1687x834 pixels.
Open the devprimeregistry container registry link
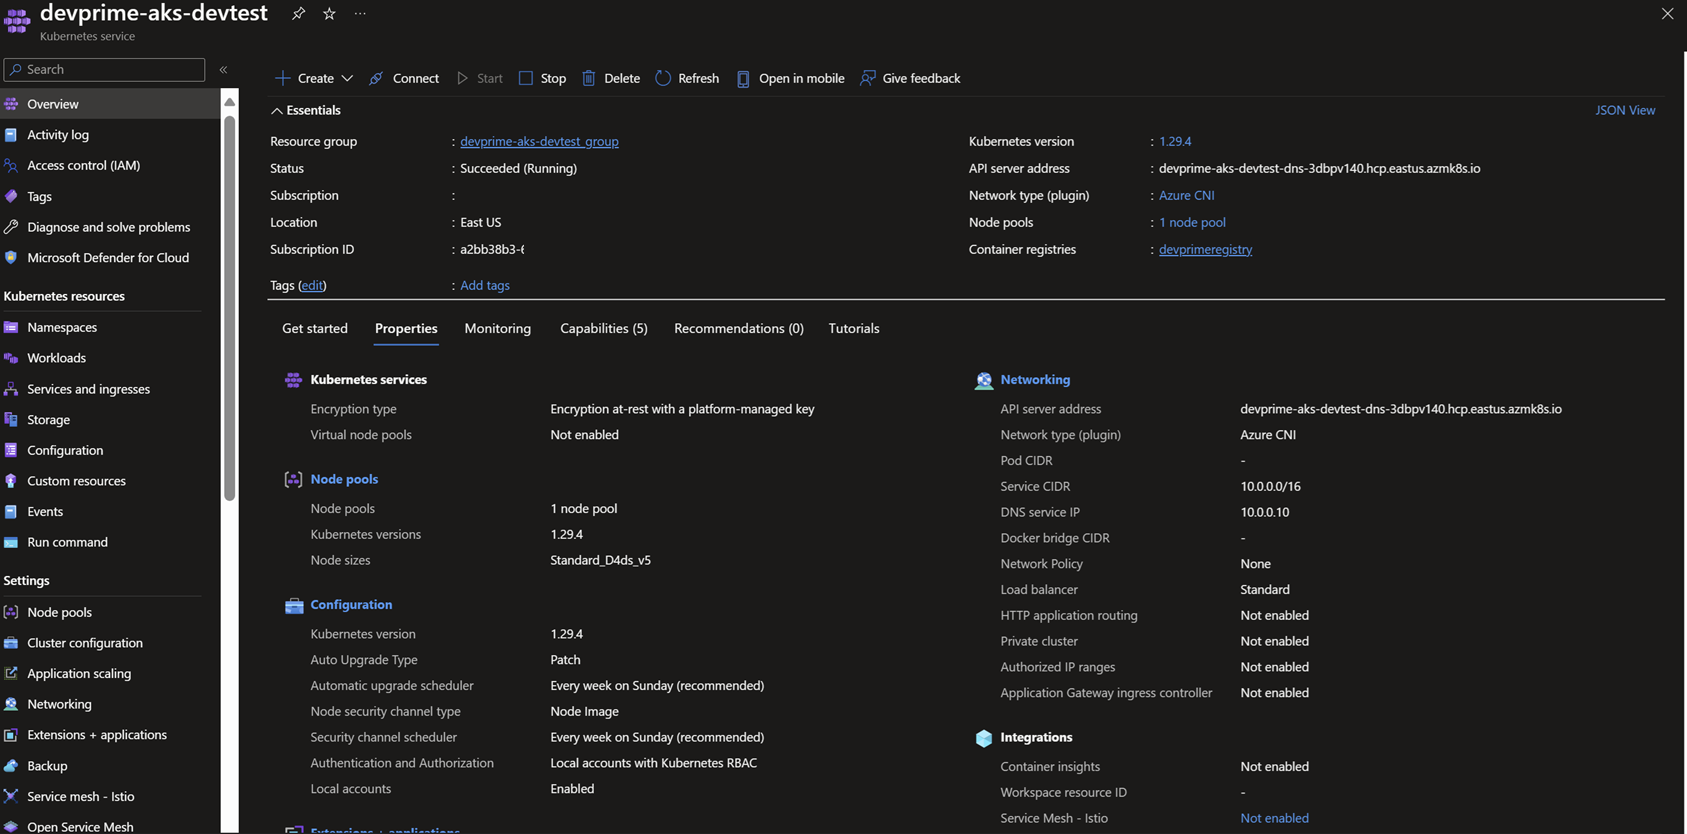click(x=1205, y=249)
